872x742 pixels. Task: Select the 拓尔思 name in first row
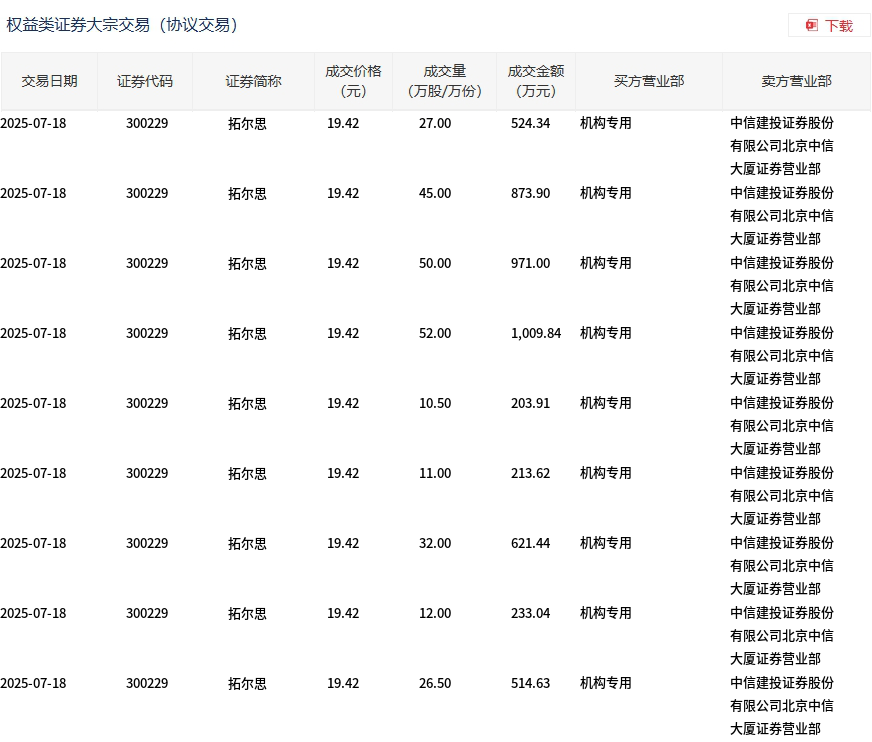pos(247,123)
